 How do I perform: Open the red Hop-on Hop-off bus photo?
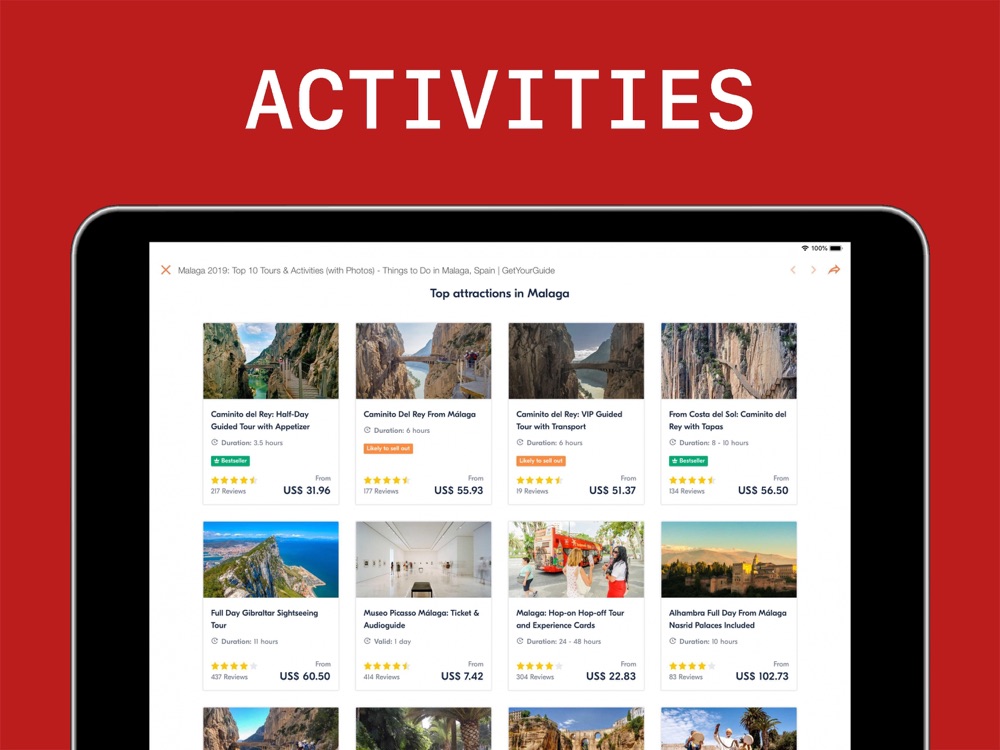click(576, 559)
